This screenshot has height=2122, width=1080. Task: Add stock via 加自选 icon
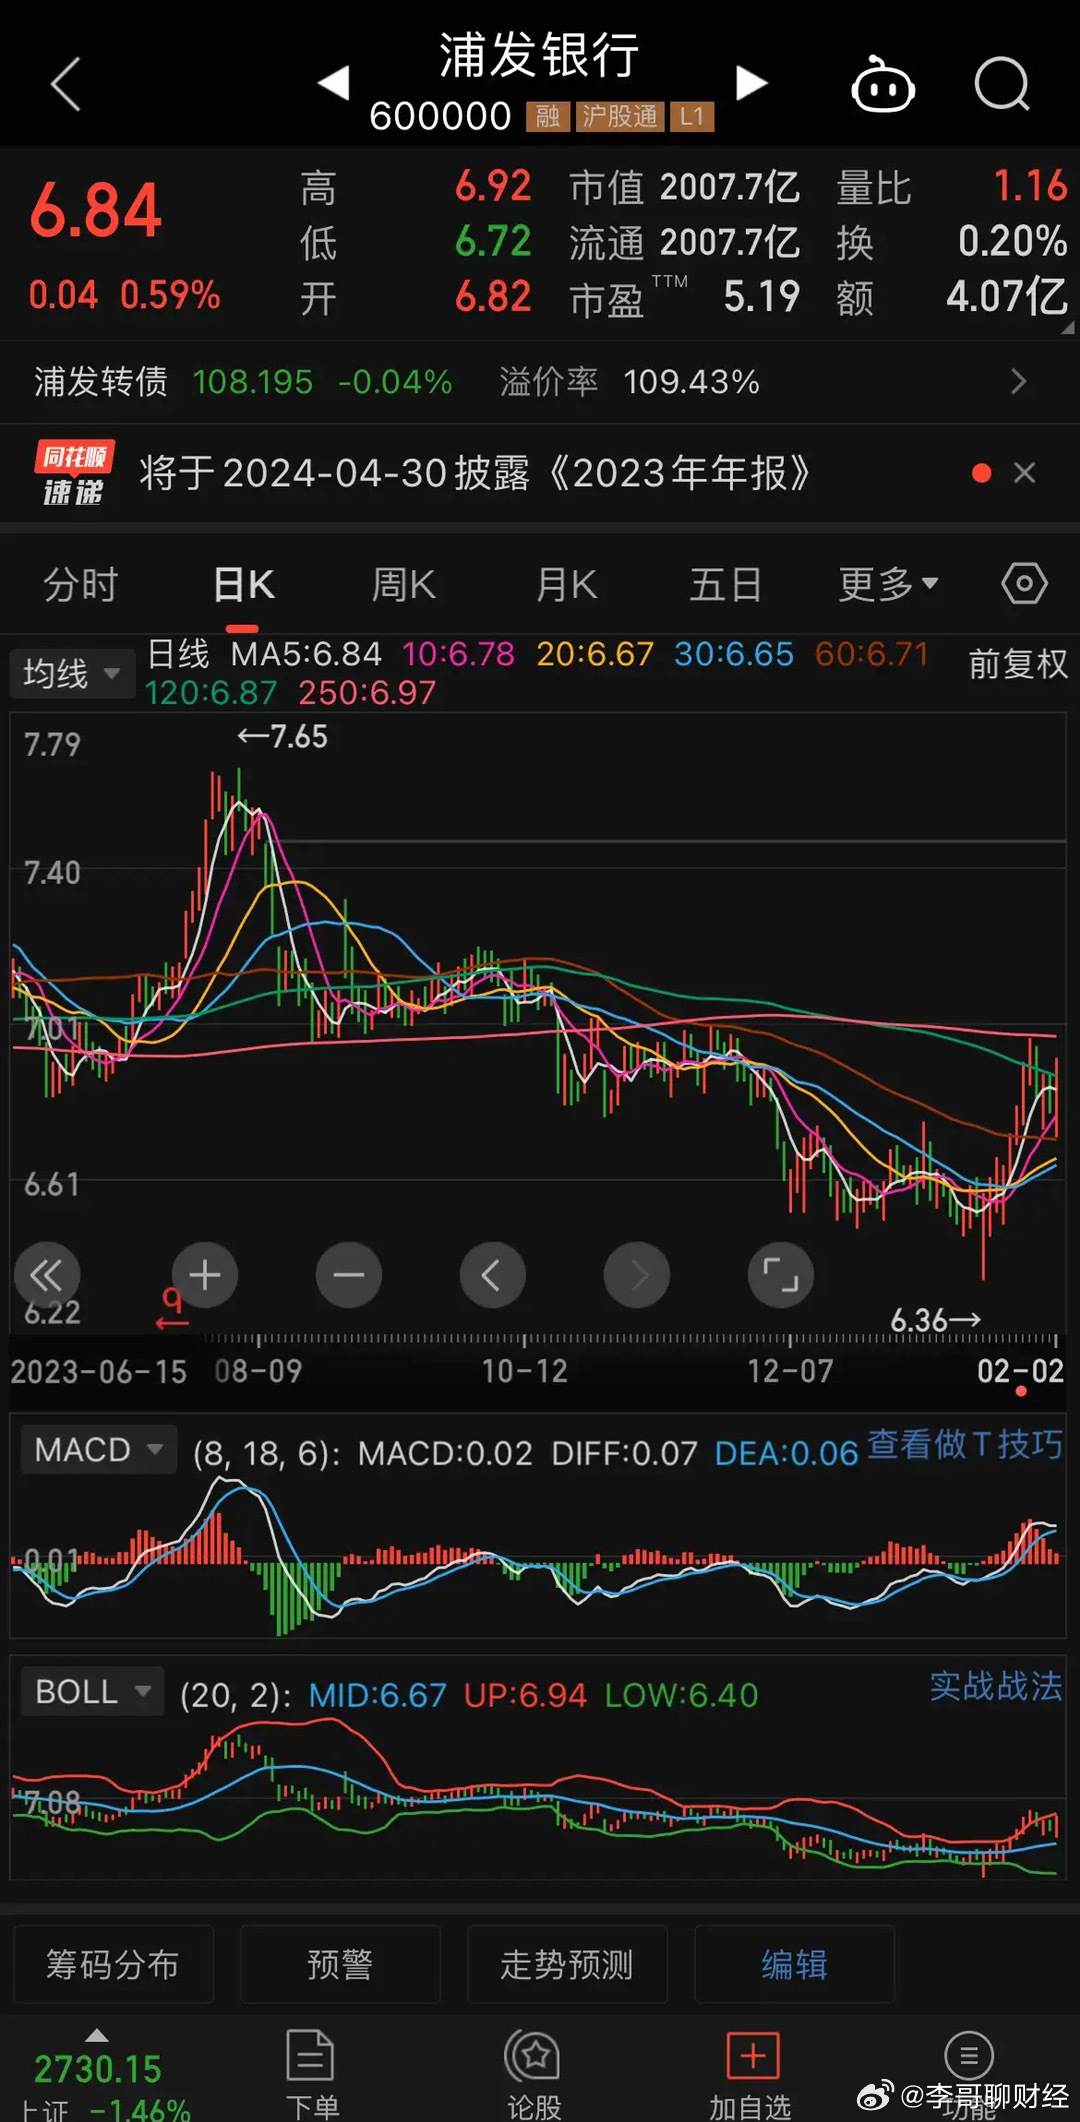click(752, 2056)
